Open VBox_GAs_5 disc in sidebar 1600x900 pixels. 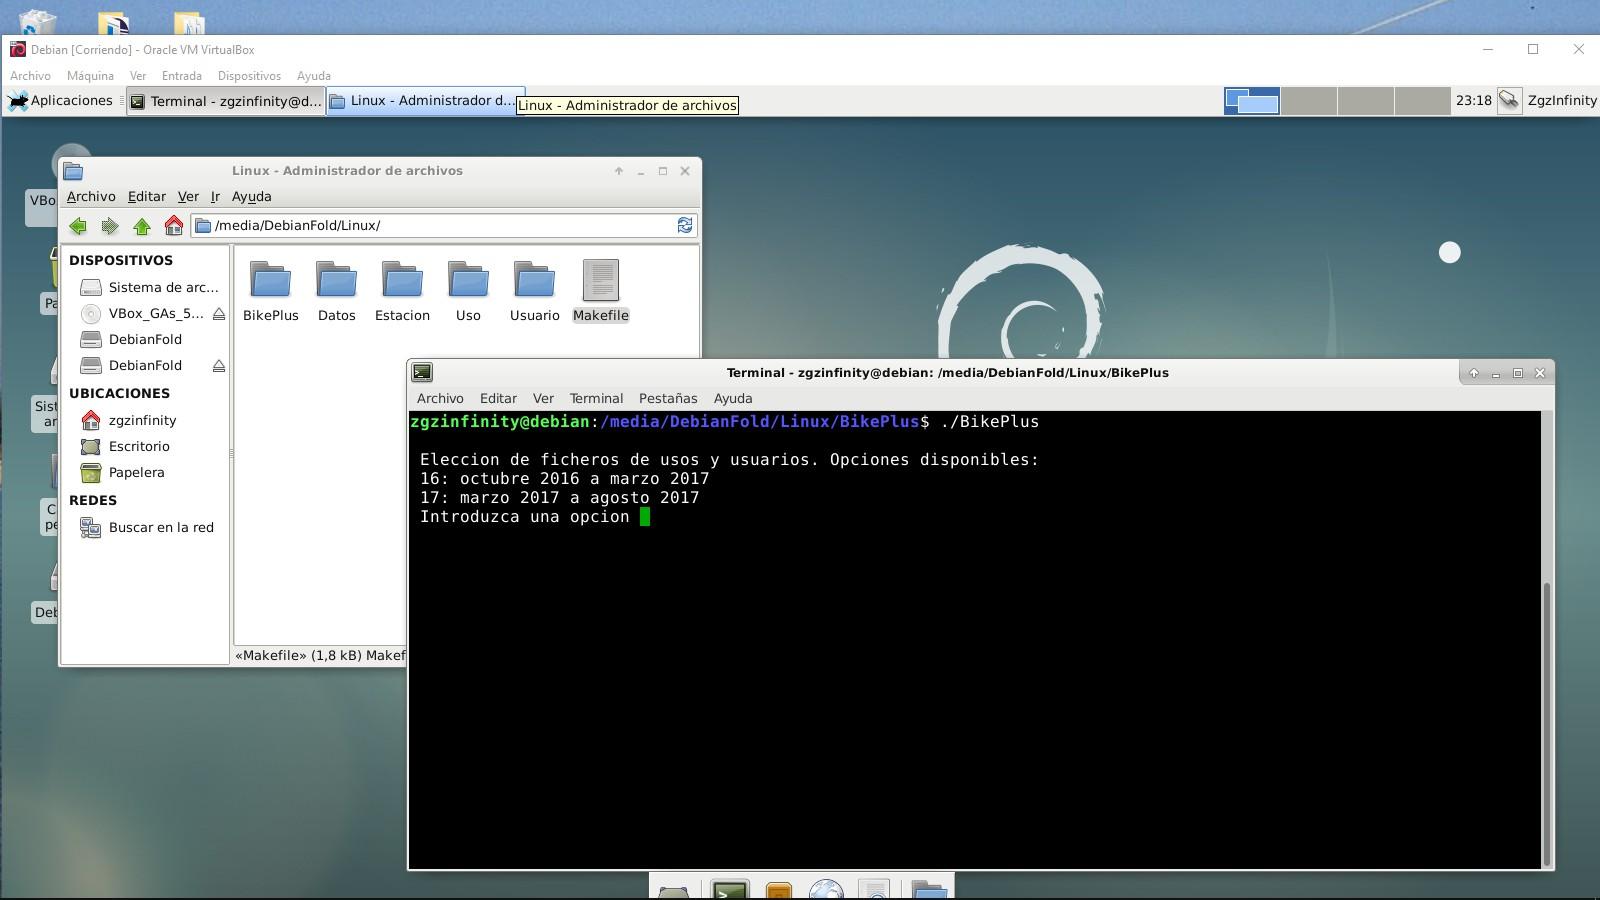(x=141, y=314)
